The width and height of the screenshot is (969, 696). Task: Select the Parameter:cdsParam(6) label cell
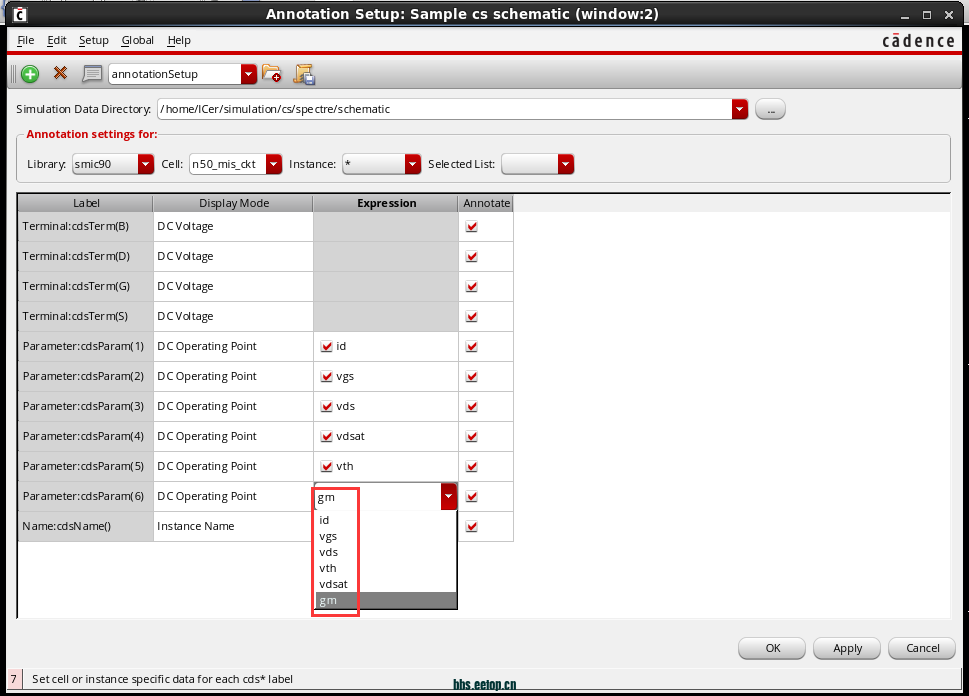coord(86,496)
